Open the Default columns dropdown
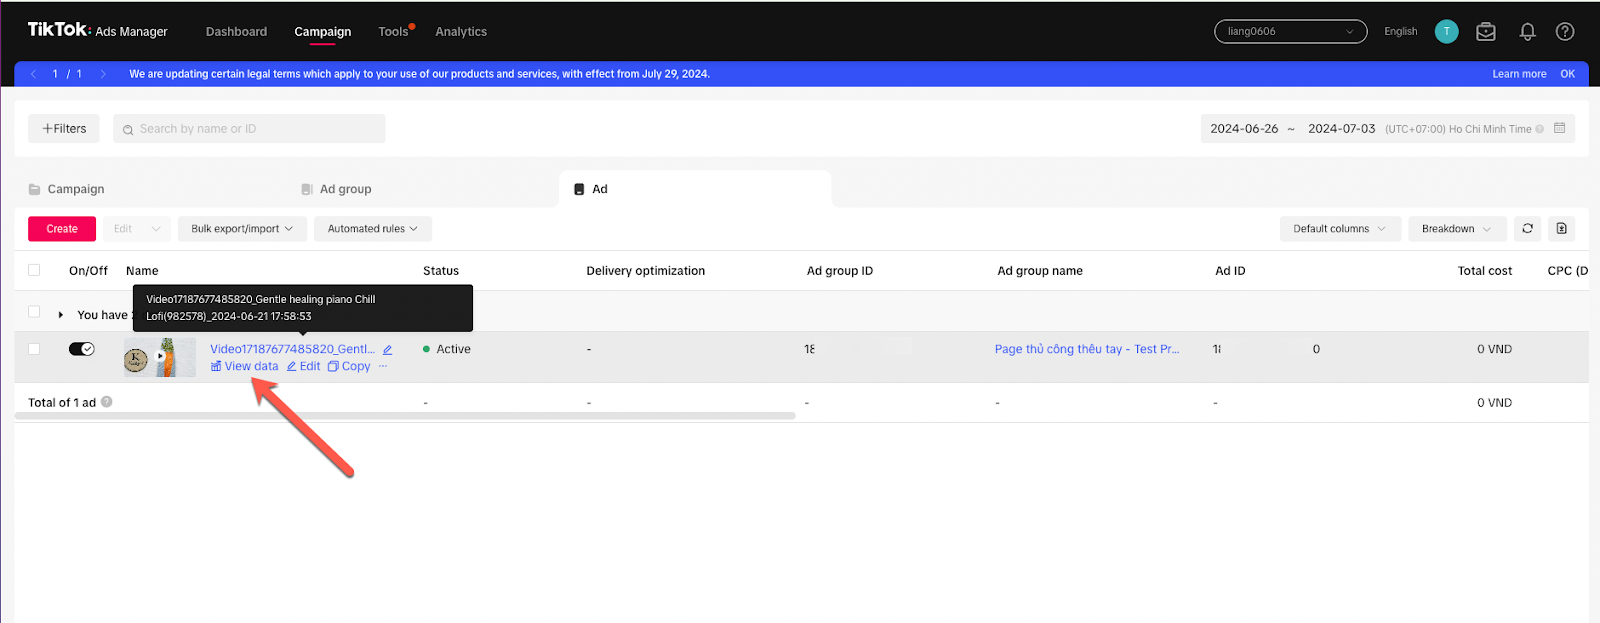Viewport: 1600px width, 623px height. (x=1339, y=229)
